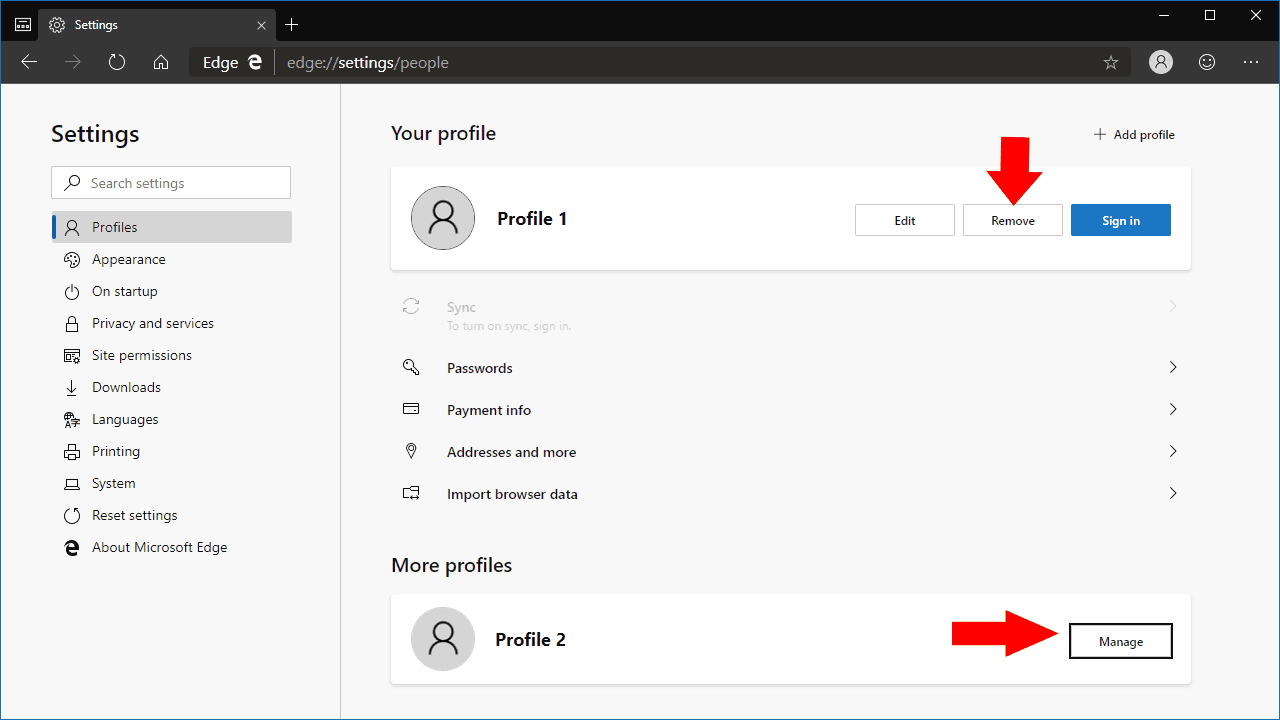Open the System settings section
Image resolution: width=1280 pixels, height=720 pixels.
172,483
